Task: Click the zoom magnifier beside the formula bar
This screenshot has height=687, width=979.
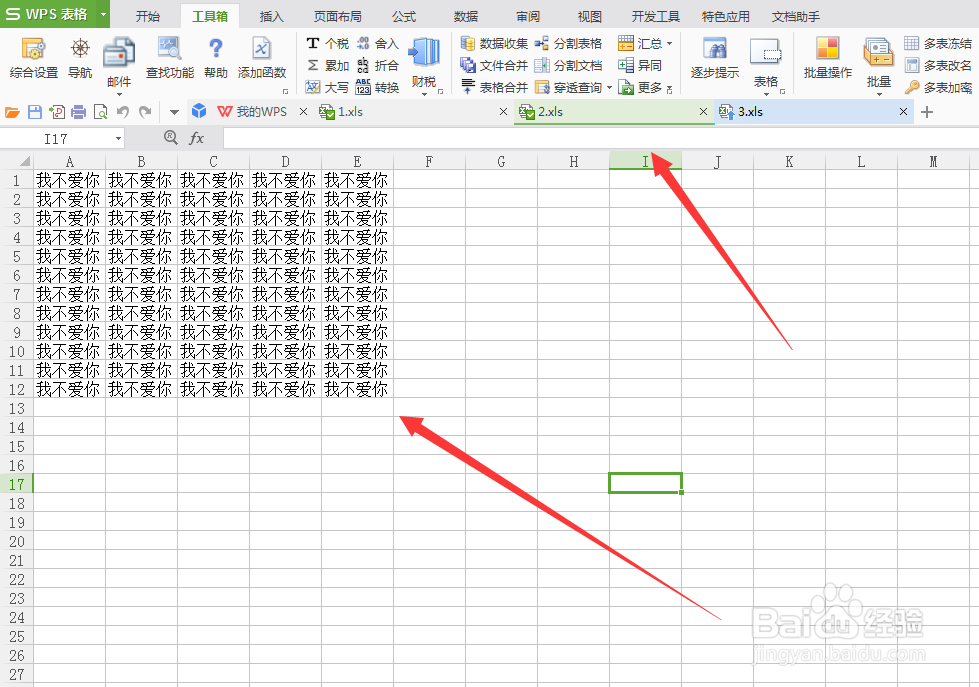Action: pos(170,137)
